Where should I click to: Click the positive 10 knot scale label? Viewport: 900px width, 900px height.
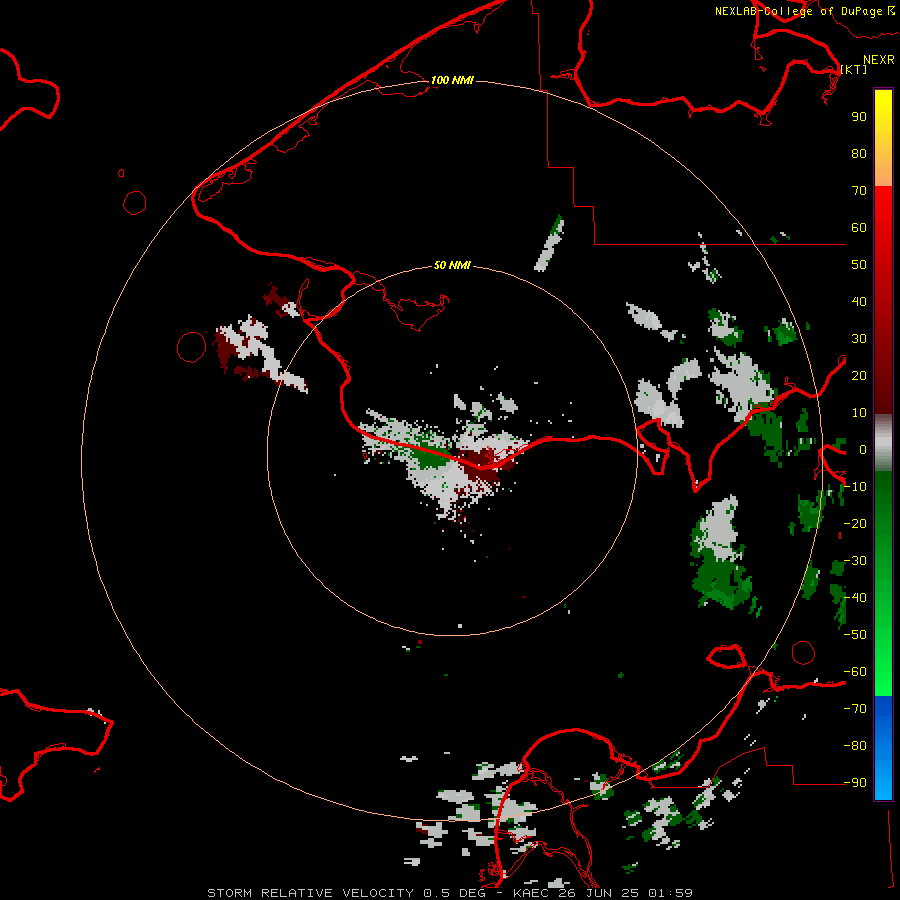pyautogui.click(x=859, y=413)
